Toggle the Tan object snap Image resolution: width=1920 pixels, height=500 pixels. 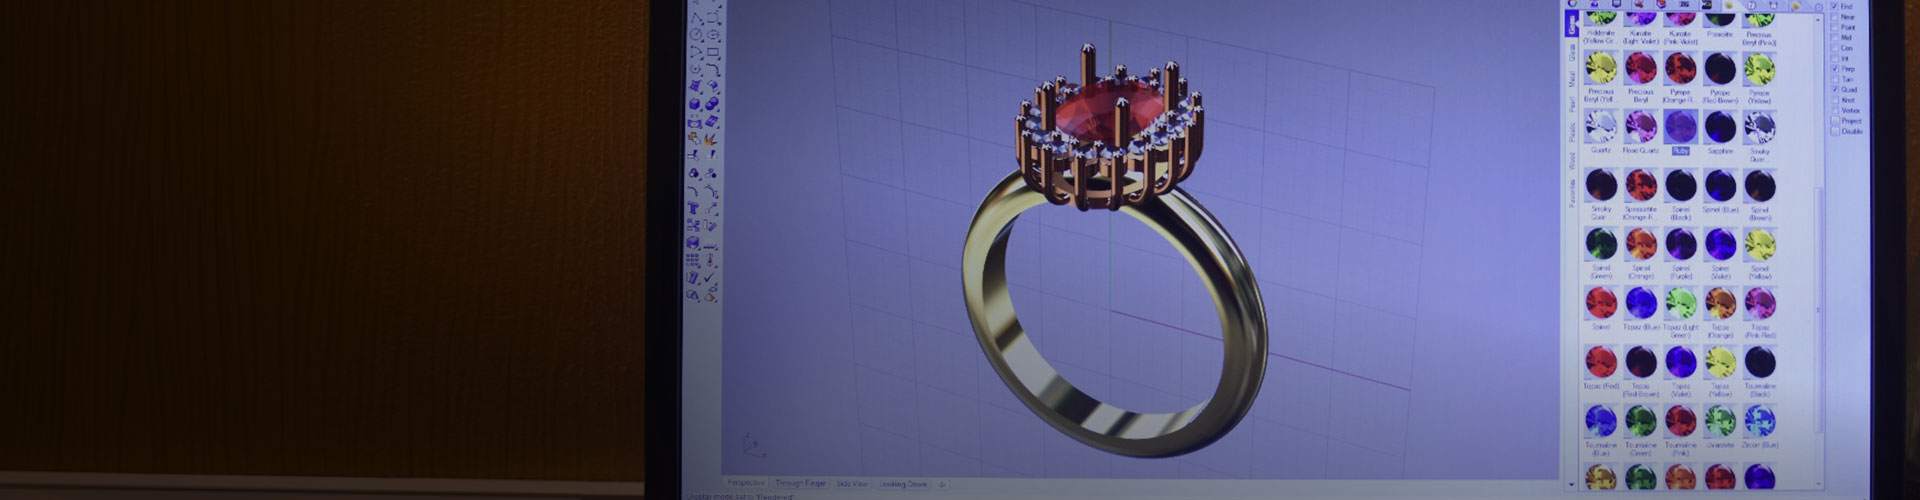point(1834,79)
